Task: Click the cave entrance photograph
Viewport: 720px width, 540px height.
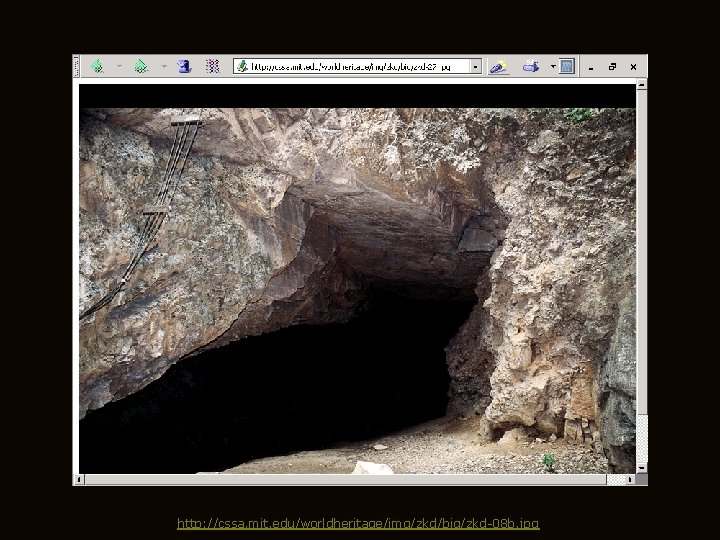Action: point(357,290)
